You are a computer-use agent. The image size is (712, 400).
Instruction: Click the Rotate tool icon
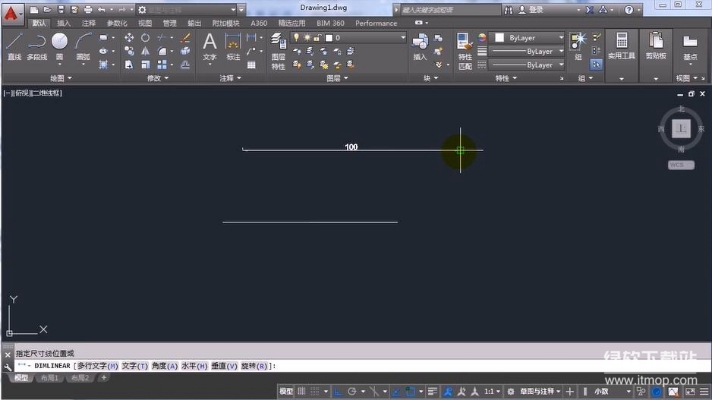(x=145, y=38)
